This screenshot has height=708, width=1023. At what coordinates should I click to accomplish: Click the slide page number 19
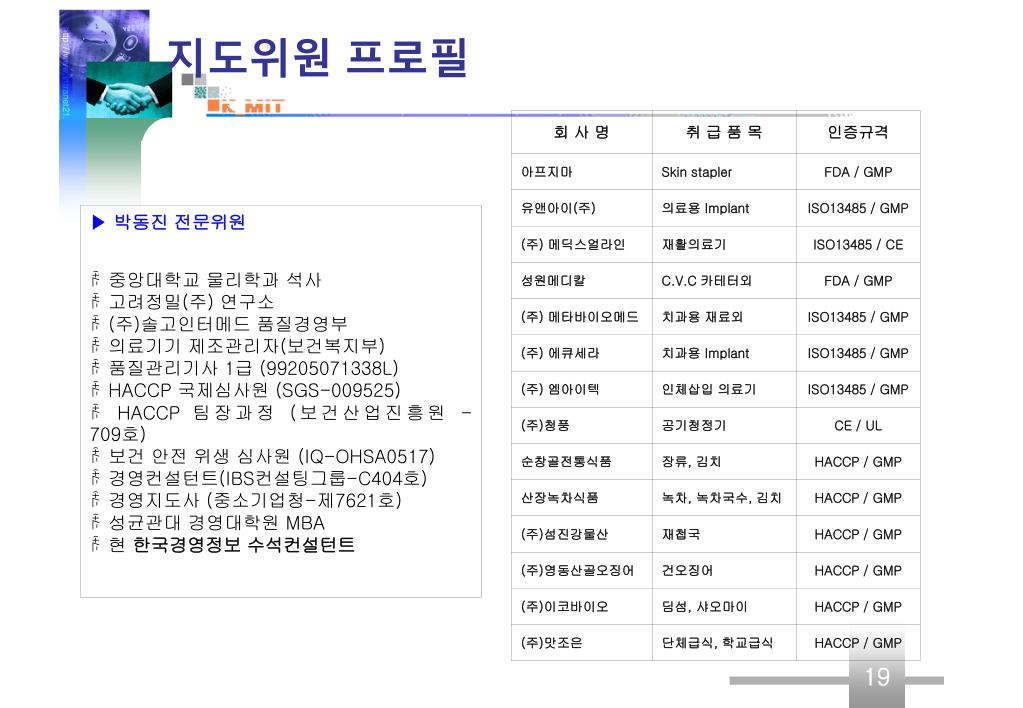(x=877, y=677)
